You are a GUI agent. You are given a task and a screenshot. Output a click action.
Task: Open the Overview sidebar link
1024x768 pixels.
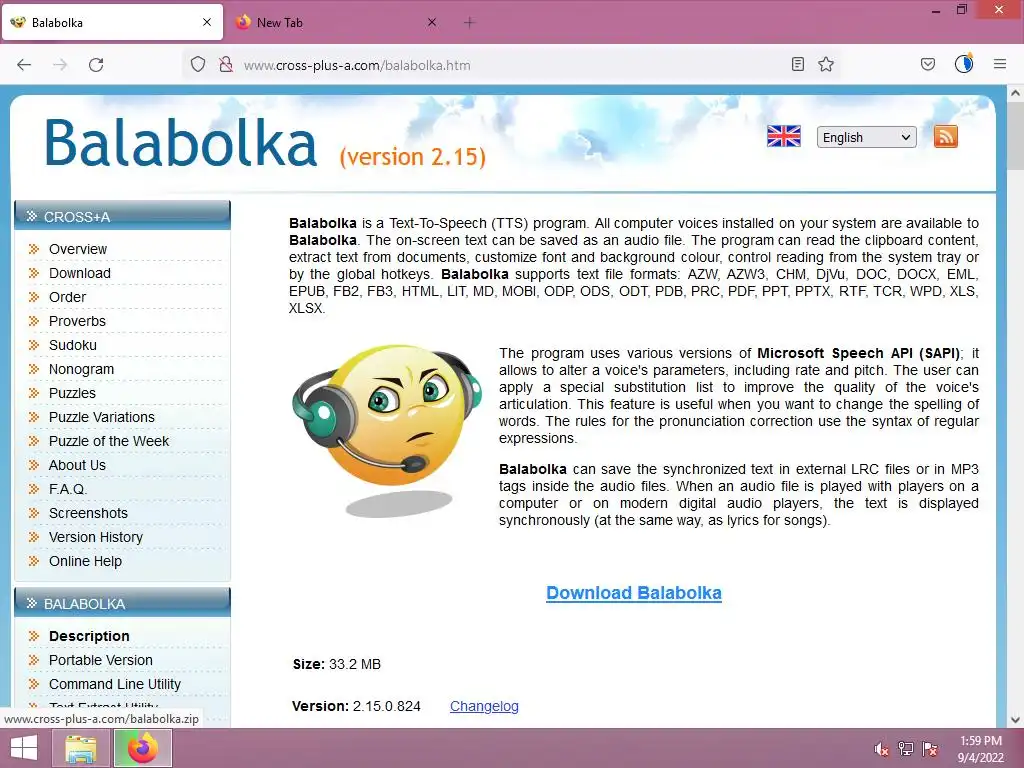coord(78,249)
